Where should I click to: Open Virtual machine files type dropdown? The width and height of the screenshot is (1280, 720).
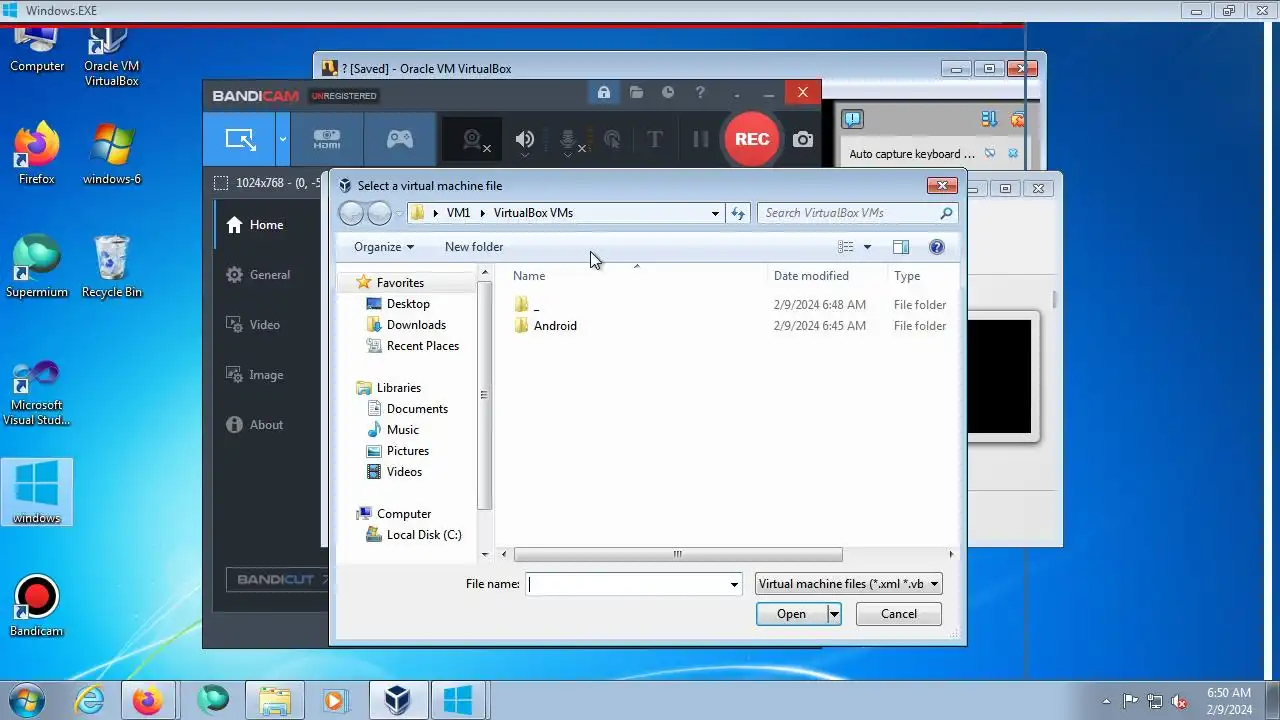click(848, 584)
